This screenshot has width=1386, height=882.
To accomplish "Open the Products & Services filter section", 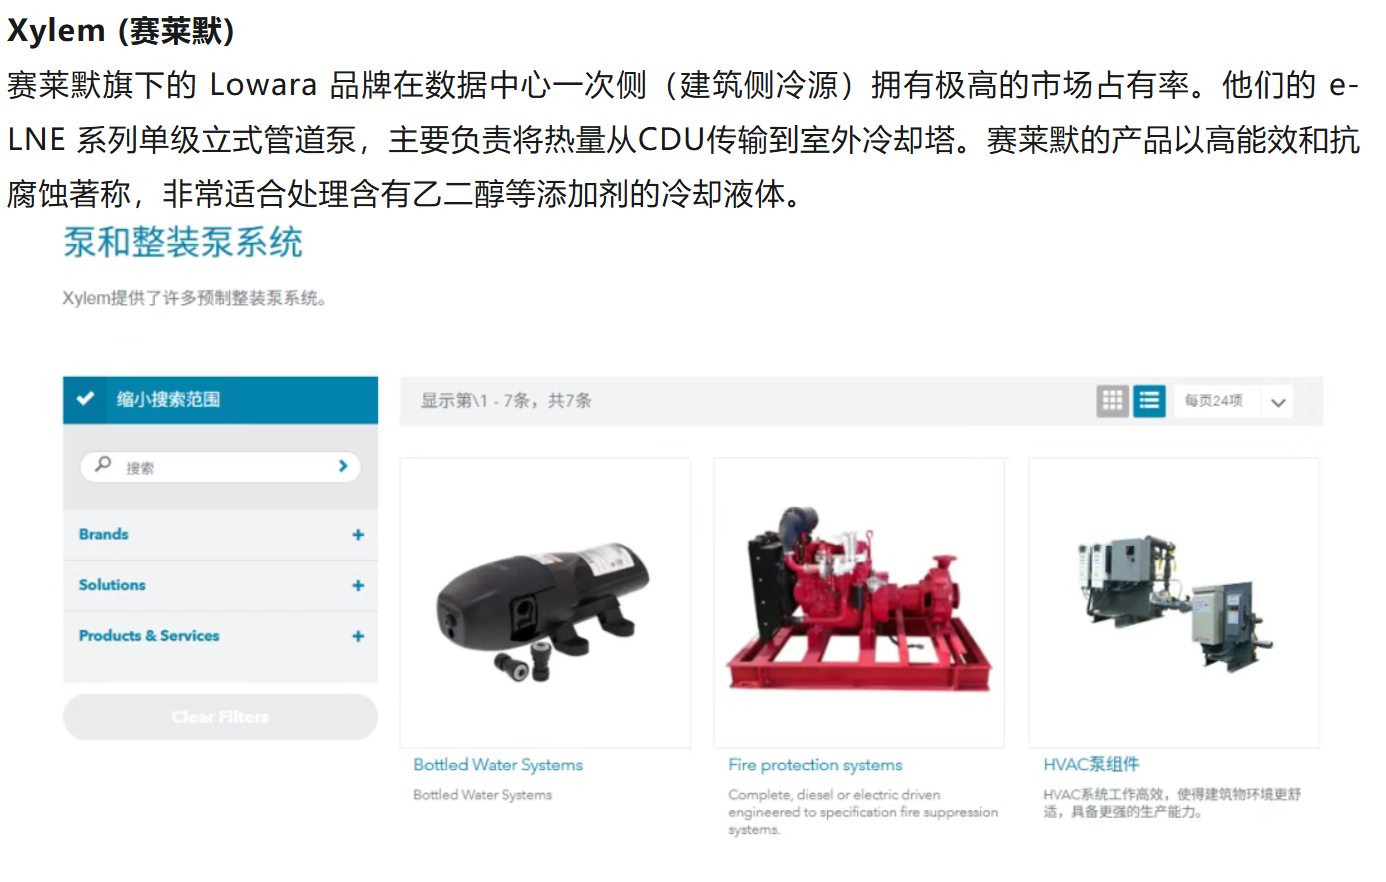I will (220, 636).
